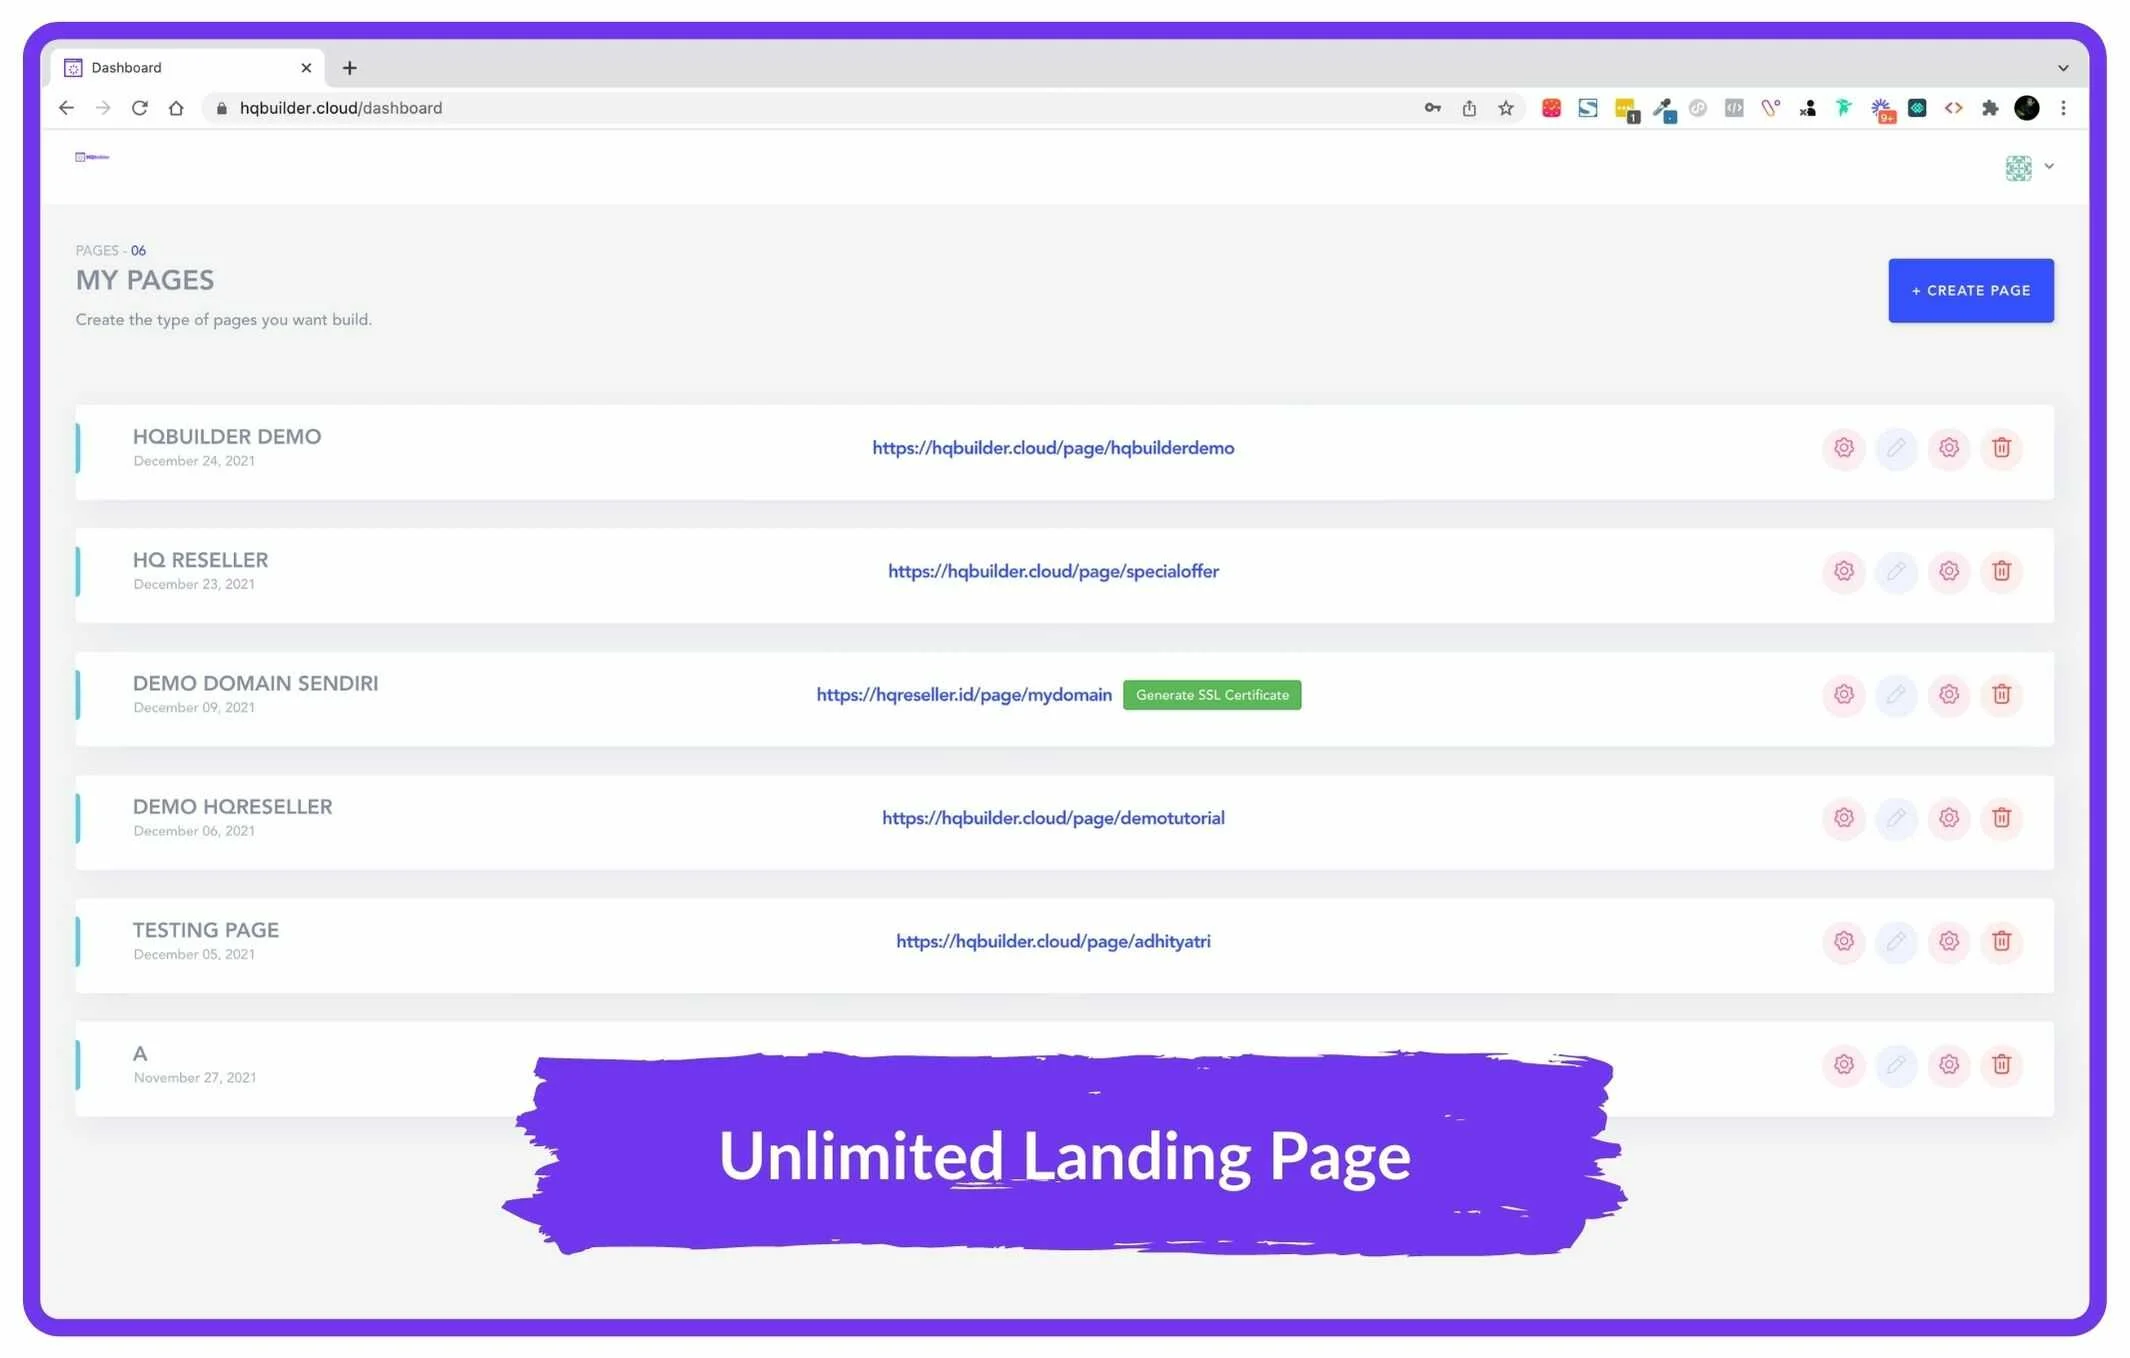Screen dimensions: 2130x1358
Task: Open the hqbuilderdemo page link
Action: click(x=1052, y=448)
